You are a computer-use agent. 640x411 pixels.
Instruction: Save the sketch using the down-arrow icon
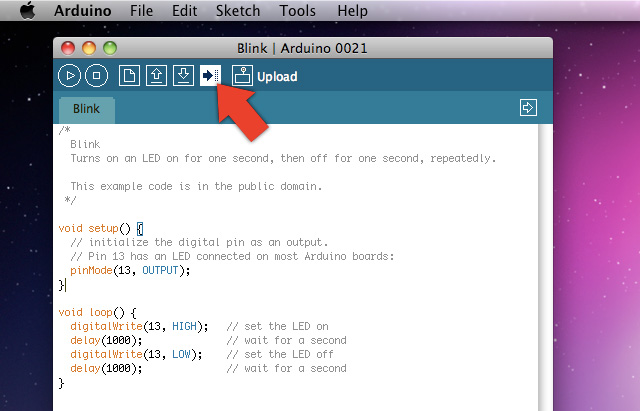pos(183,75)
